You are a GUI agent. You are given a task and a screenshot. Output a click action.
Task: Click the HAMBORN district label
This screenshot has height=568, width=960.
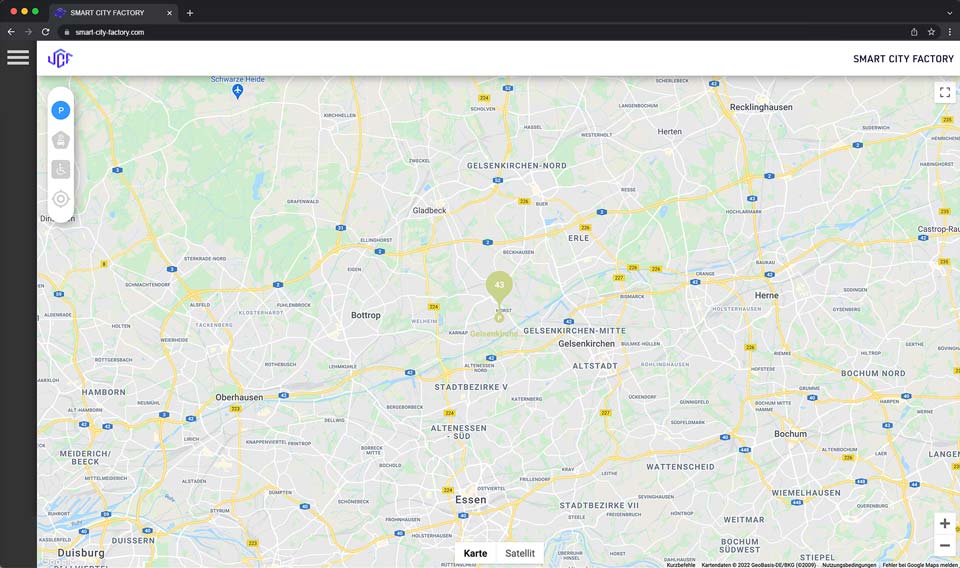pos(103,392)
